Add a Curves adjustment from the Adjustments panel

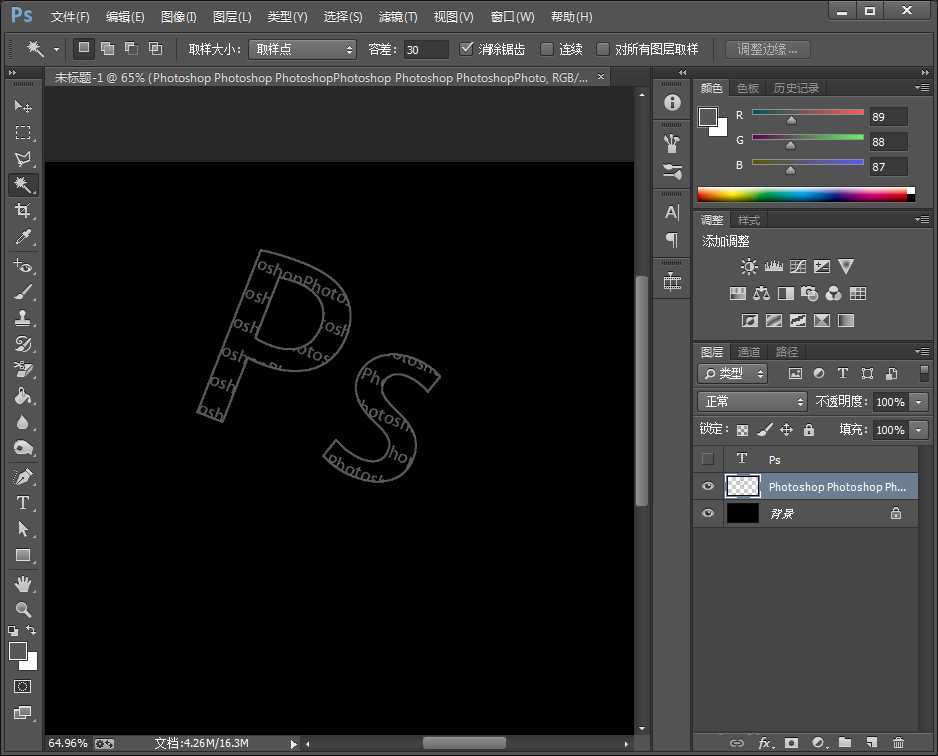[797, 266]
